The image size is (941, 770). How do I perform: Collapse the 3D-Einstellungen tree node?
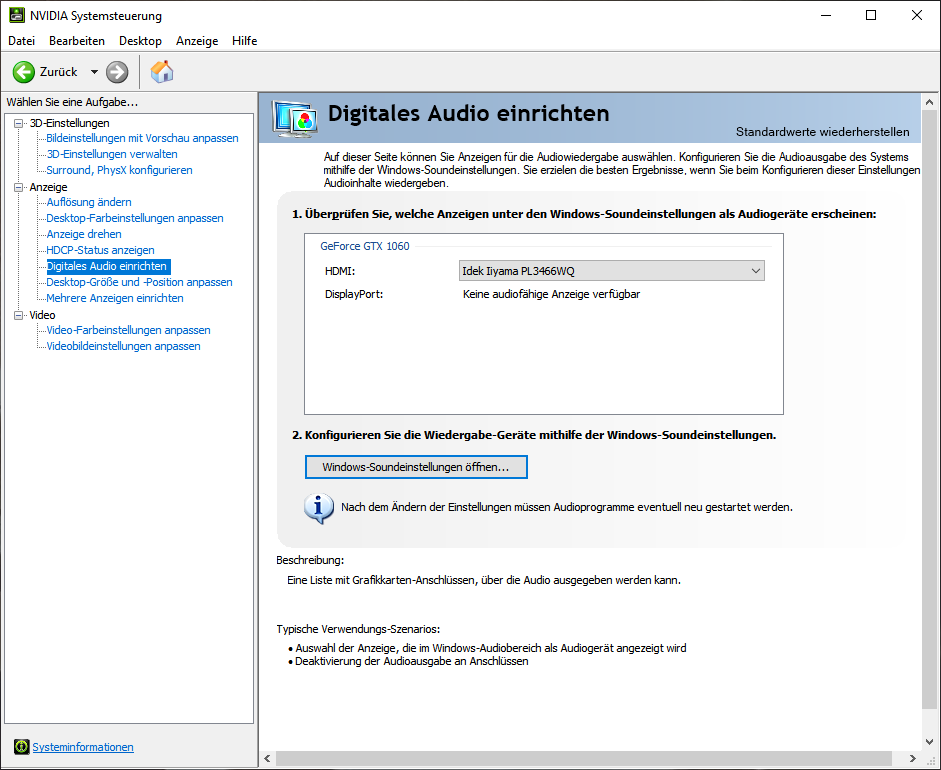[x=19, y=123]
